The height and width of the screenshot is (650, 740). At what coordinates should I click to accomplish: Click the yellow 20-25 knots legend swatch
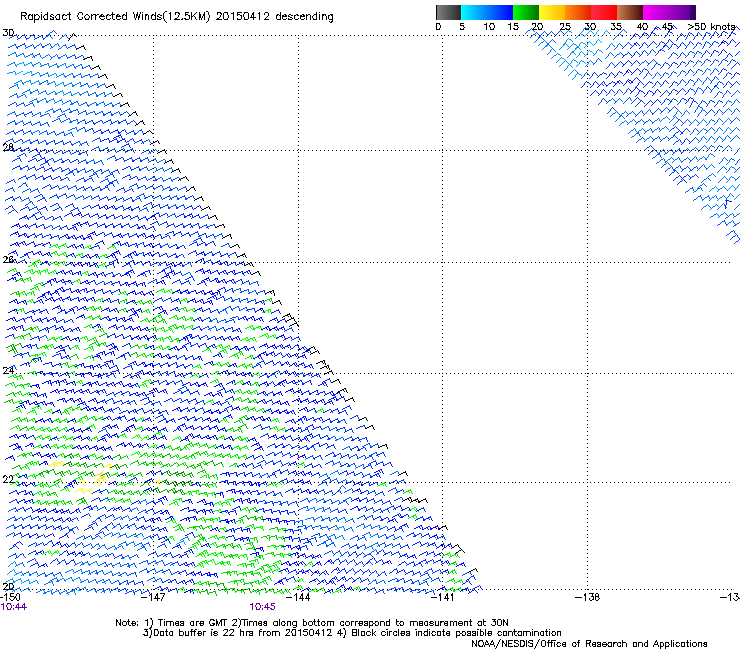pyautogui.click(x=552, y=12)
